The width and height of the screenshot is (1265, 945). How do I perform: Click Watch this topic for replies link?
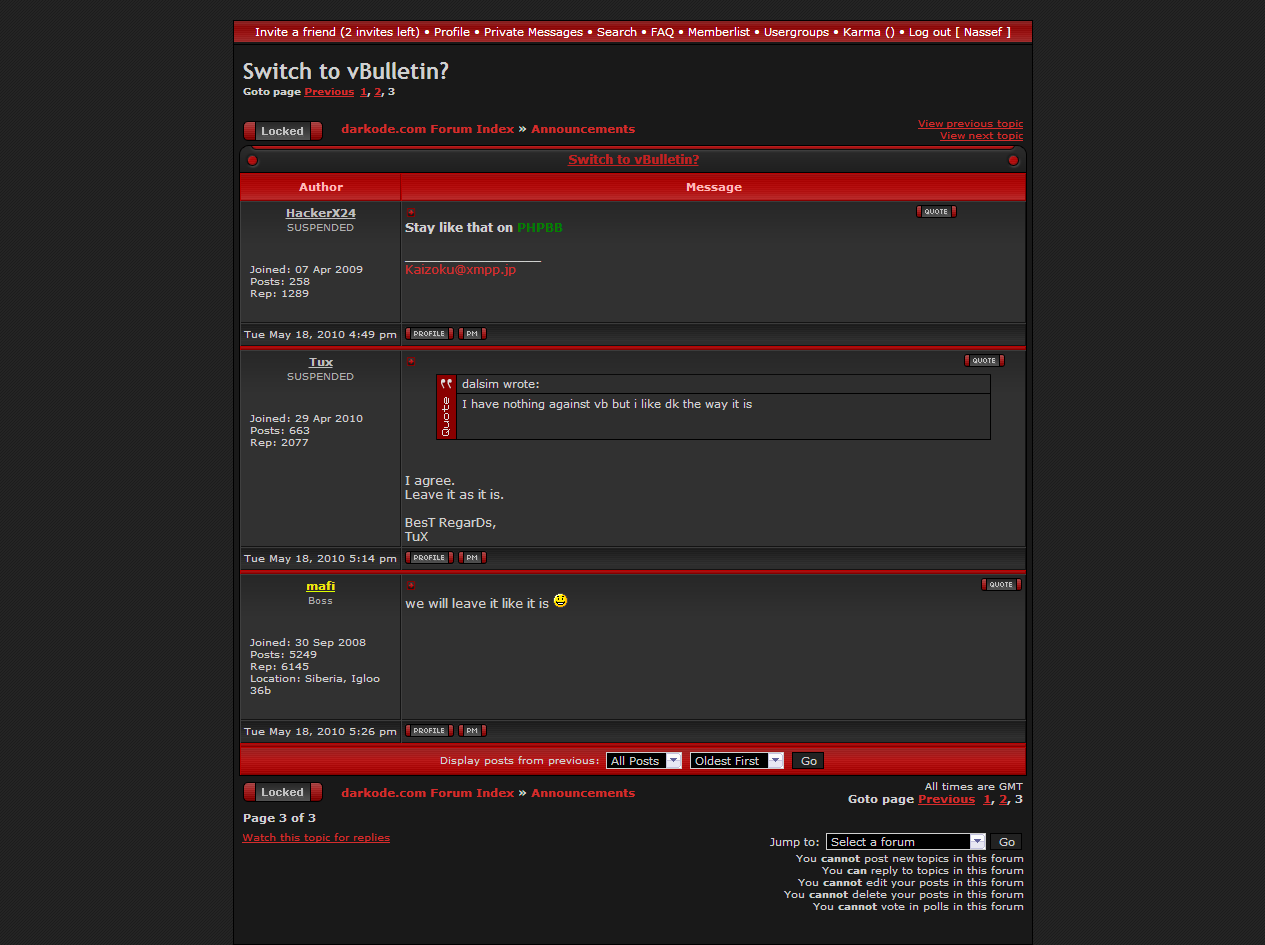pos(316,838)
